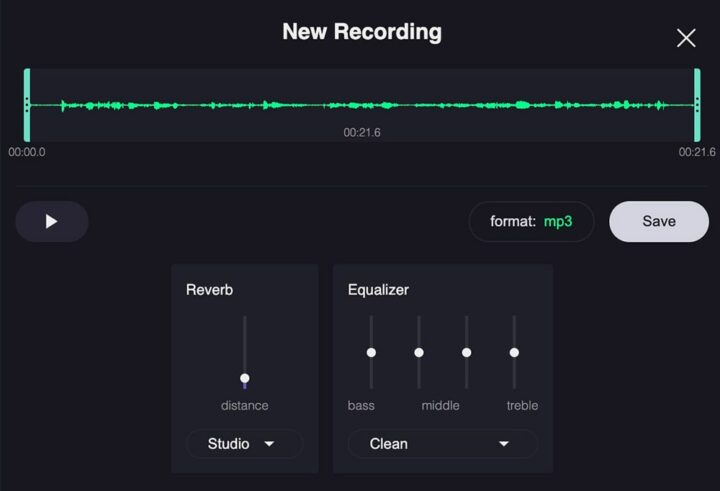
Task: Click the Reverb distance slider knob
Action: pyautogui.click(x=244, y=379)
